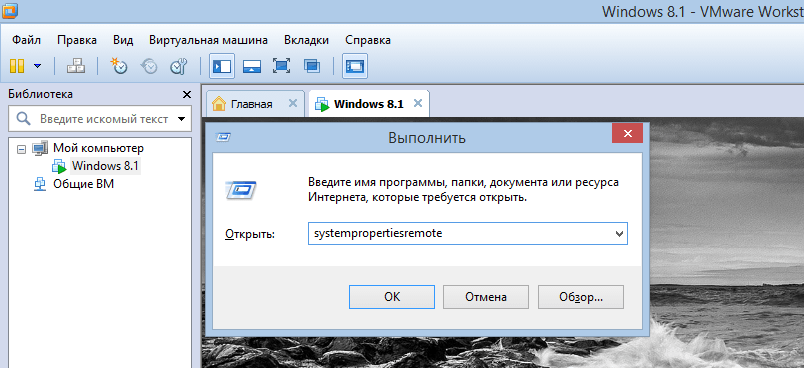Switch to full screen mode icon
Viewport: 804px width, 368px height.
[x=282, y=66]
